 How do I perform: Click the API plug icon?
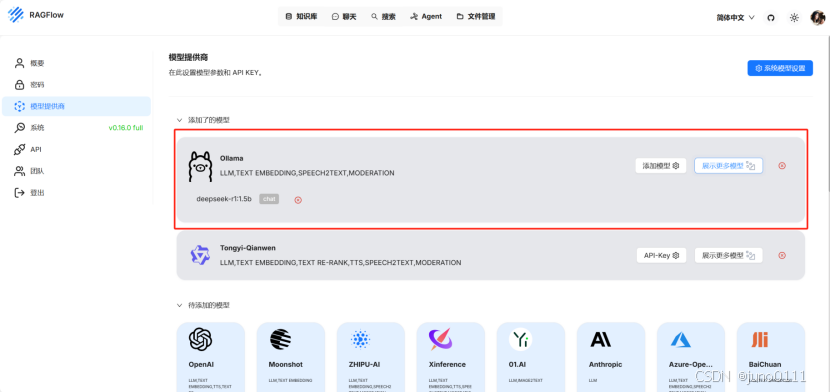(20, 150)
